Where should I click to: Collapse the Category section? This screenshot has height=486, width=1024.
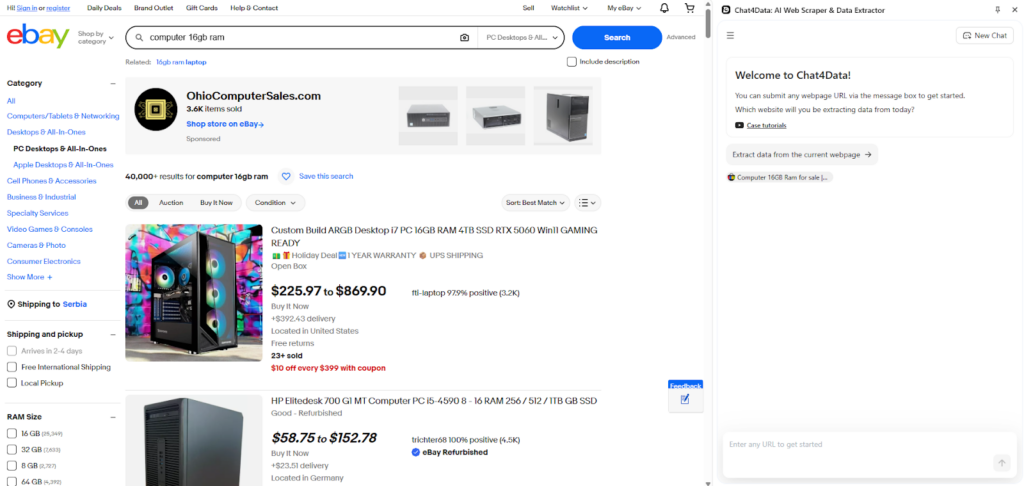point(113,84)
